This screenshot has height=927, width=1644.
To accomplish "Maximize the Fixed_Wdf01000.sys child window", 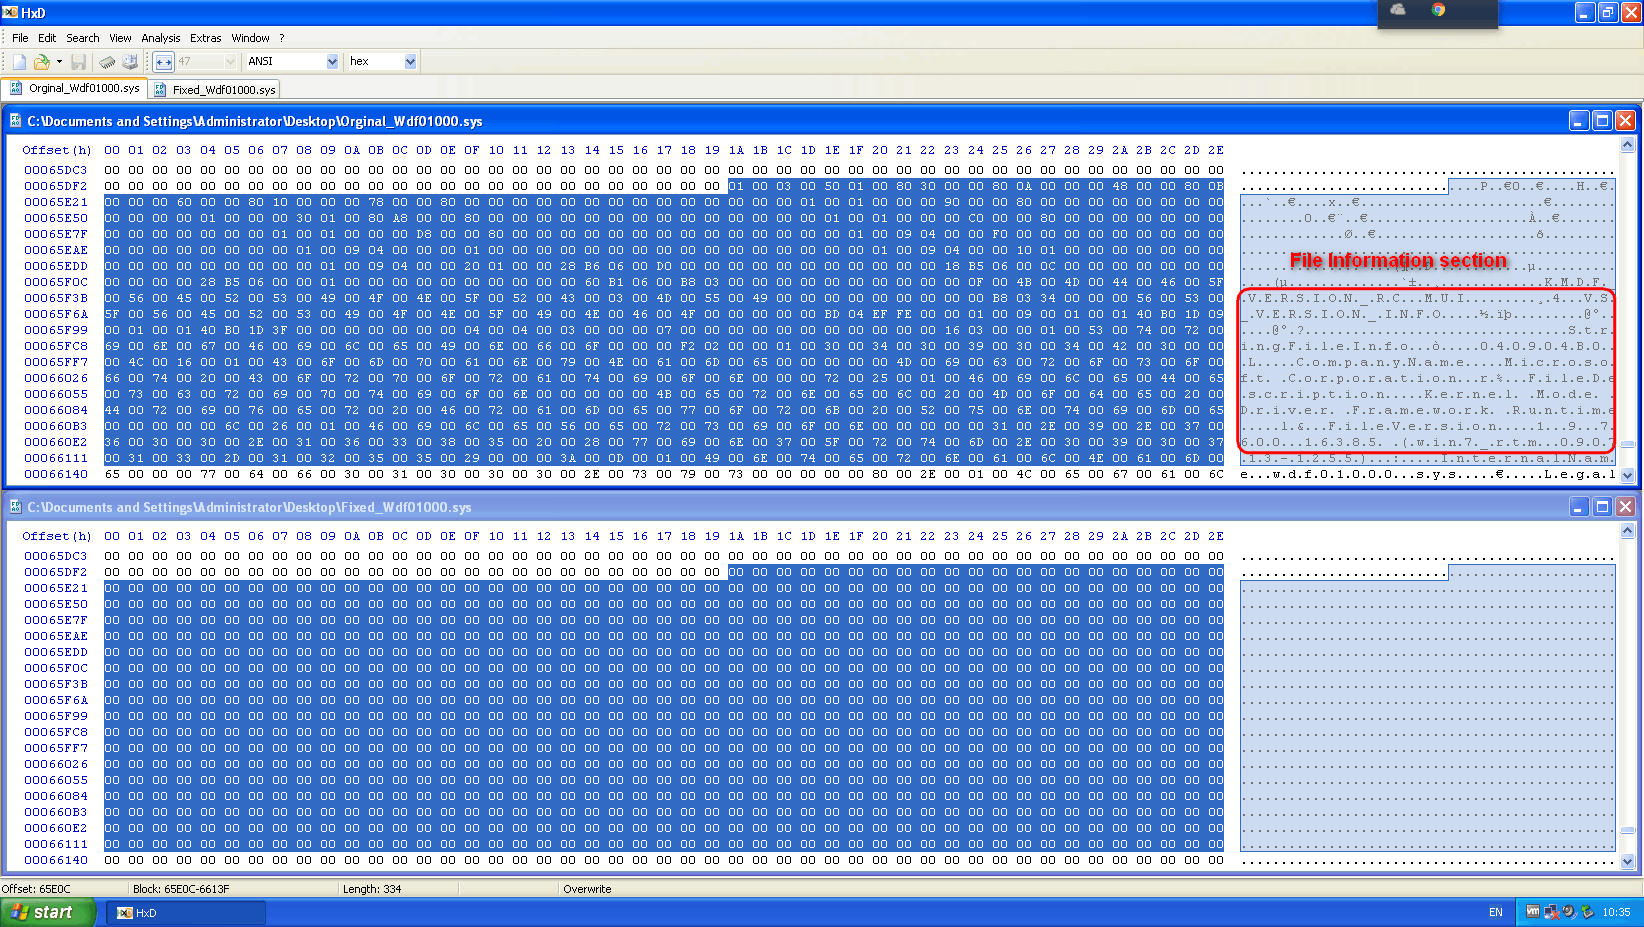I will tap(1602, 507).
